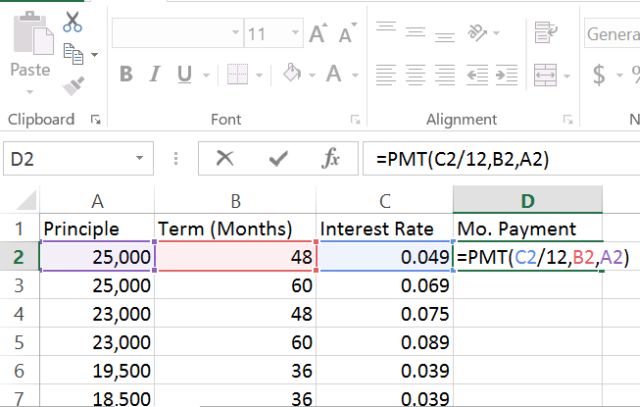Viewport: 640px width, 407px height.
Task: Open the Accounting format dropdown arrow
Action: (620, 75)
